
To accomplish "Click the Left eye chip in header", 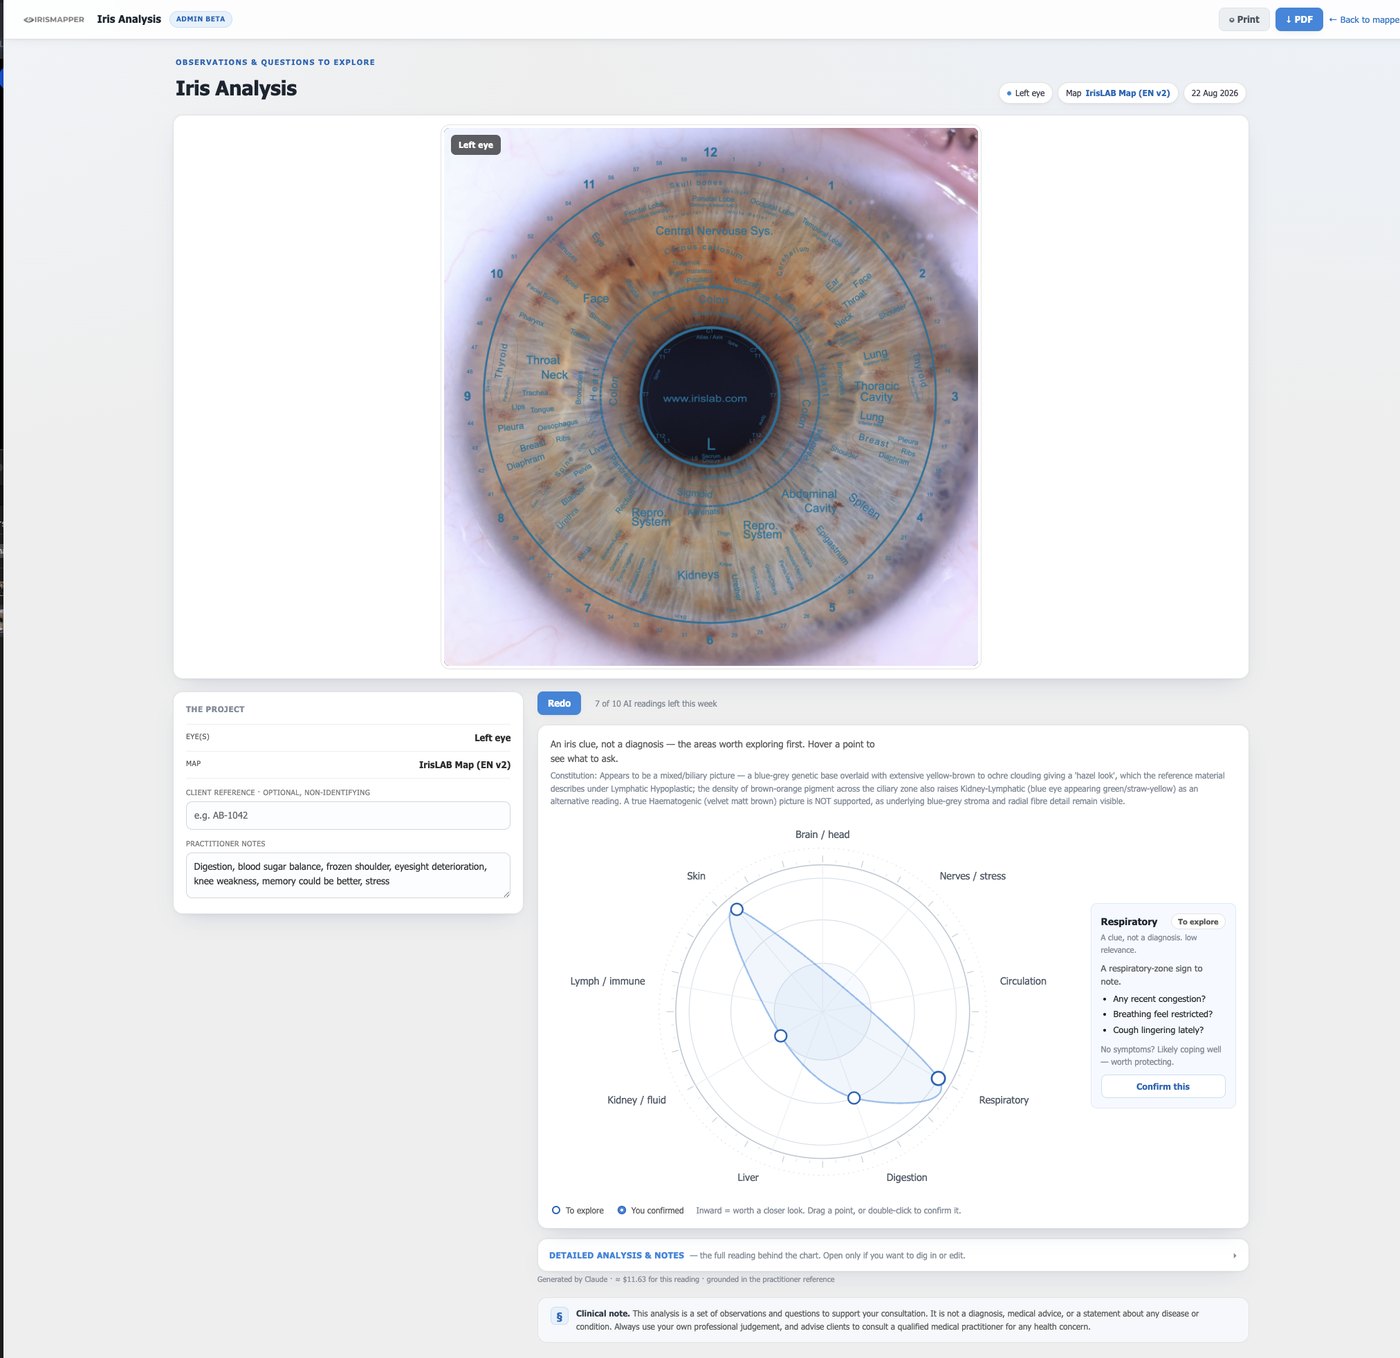I will pyautogui.click(x=1025, y=93).
